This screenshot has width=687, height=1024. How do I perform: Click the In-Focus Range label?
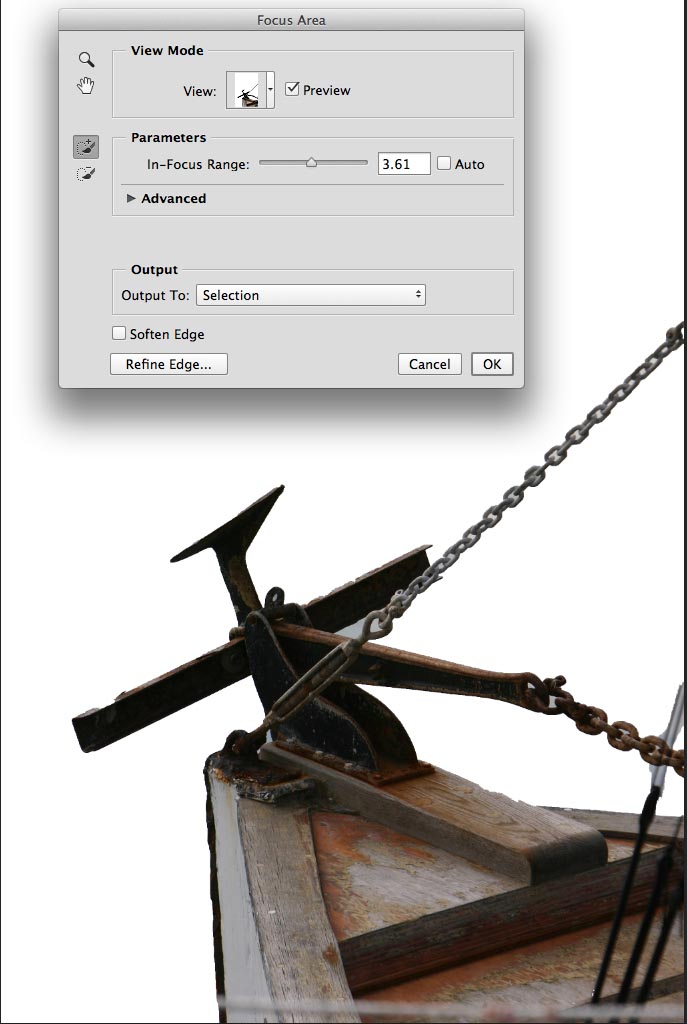(x=199, y=165)
